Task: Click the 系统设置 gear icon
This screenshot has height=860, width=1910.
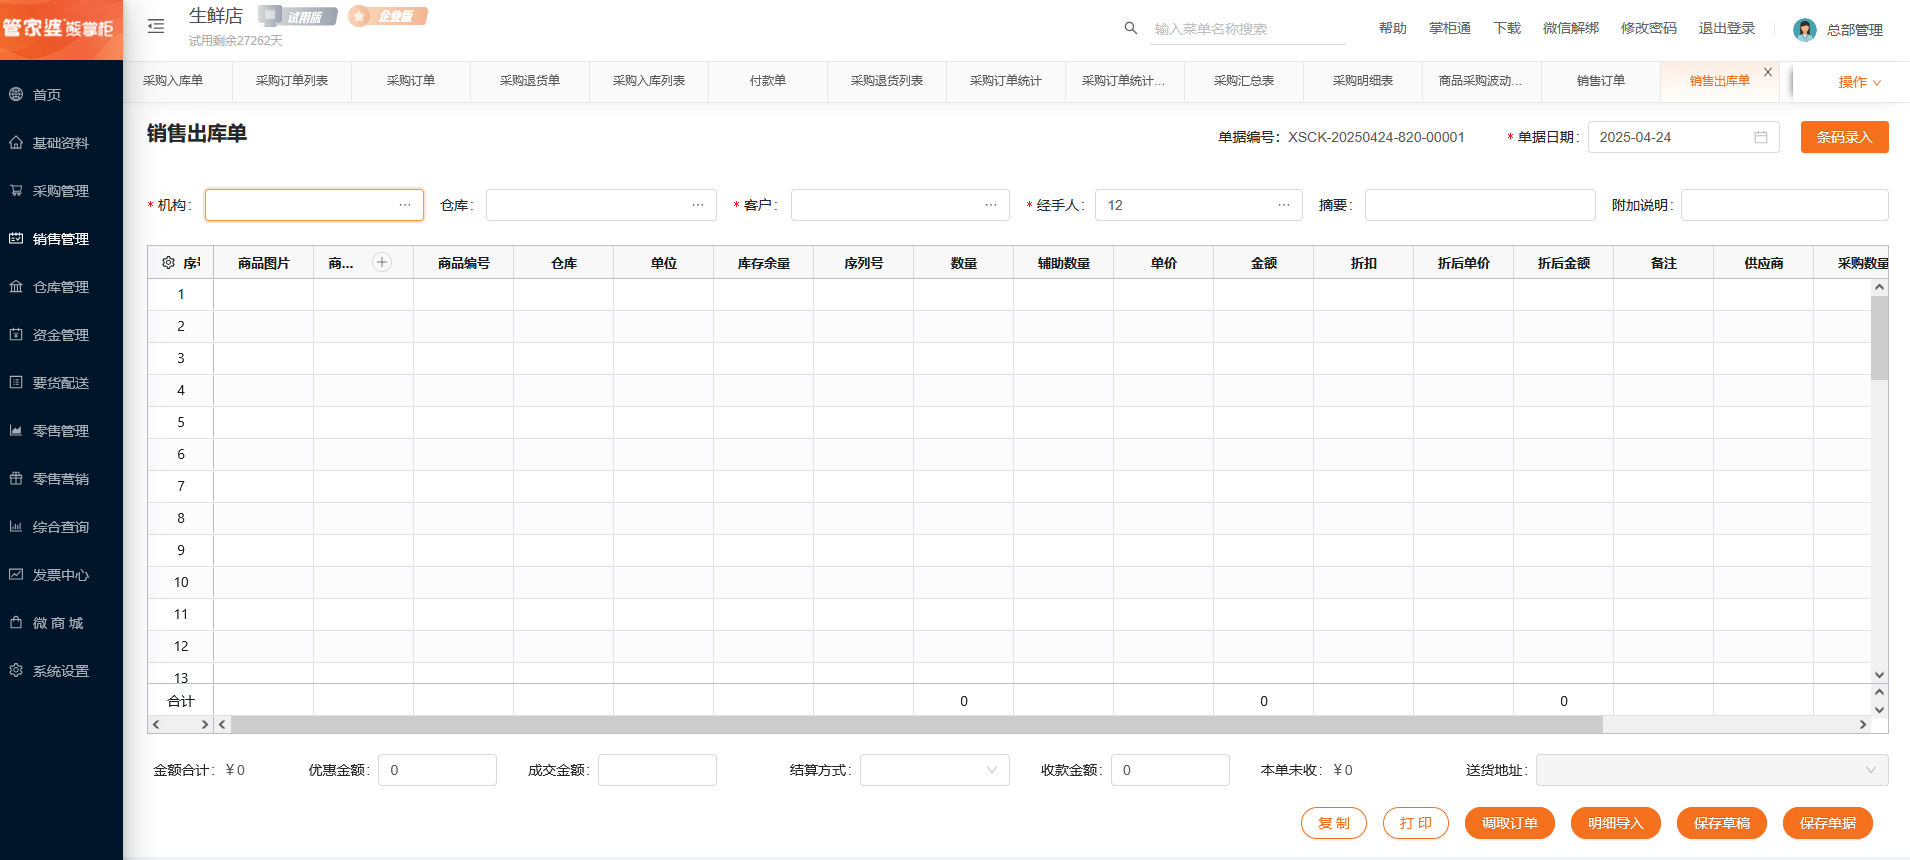Action: pyautogui.click(x=16, y=670)
